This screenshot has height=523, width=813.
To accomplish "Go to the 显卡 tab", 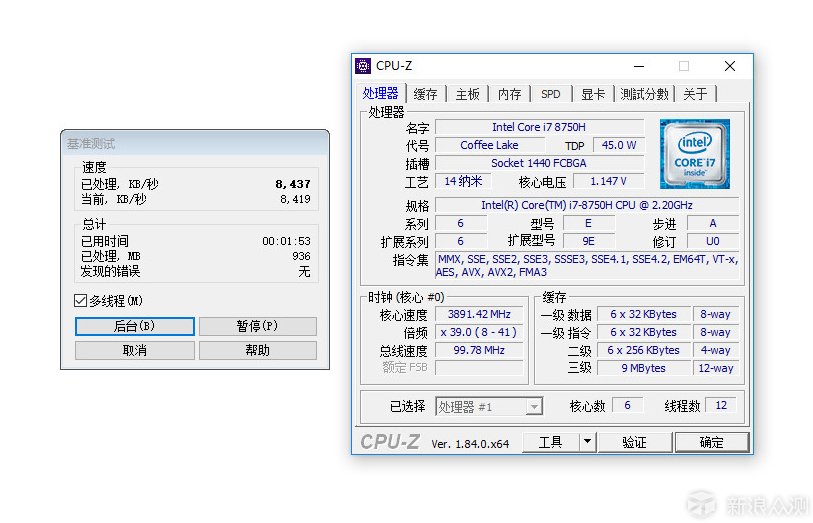I will coord(593,94).
